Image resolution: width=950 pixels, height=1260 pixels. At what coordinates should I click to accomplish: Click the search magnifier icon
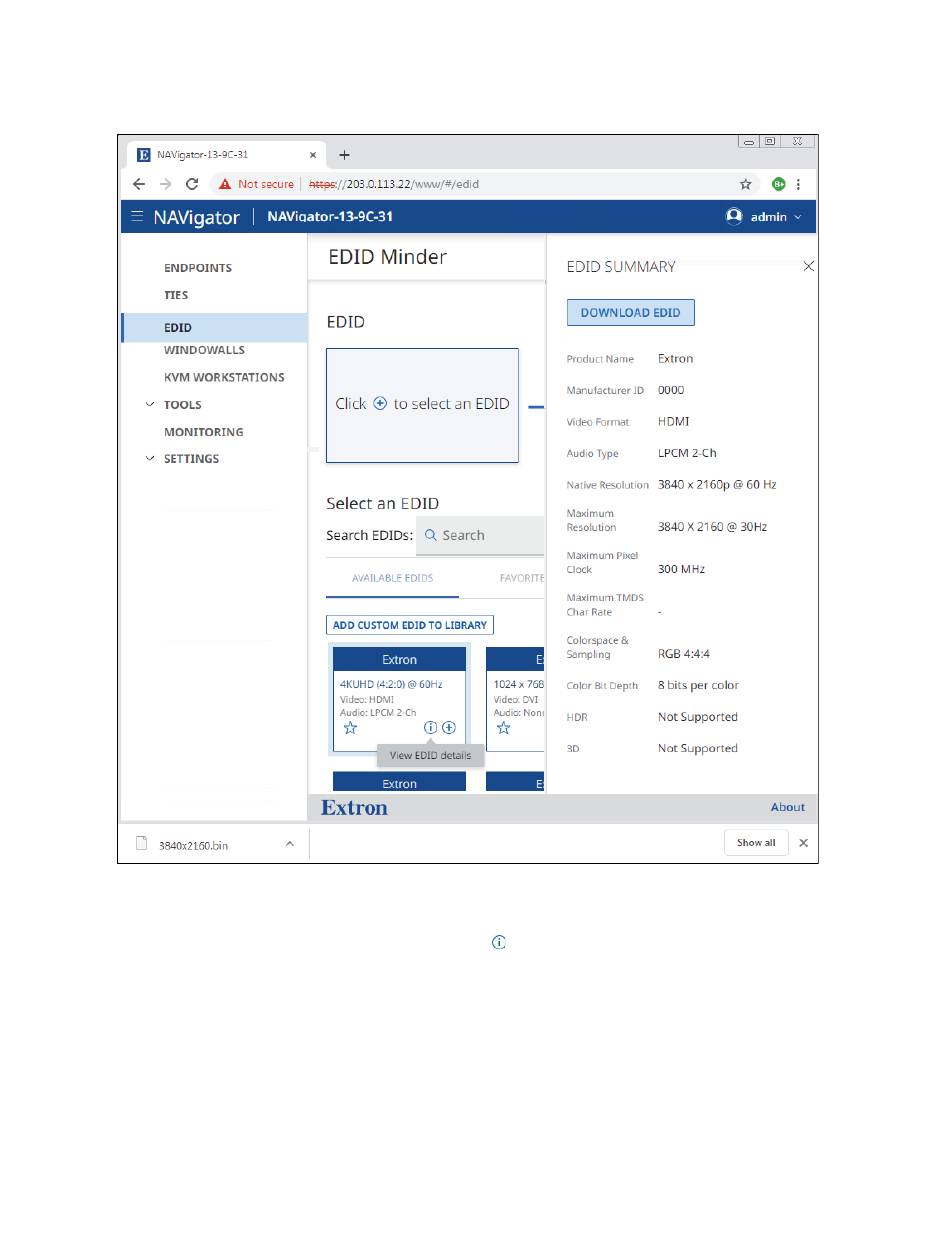pos(430,535)
